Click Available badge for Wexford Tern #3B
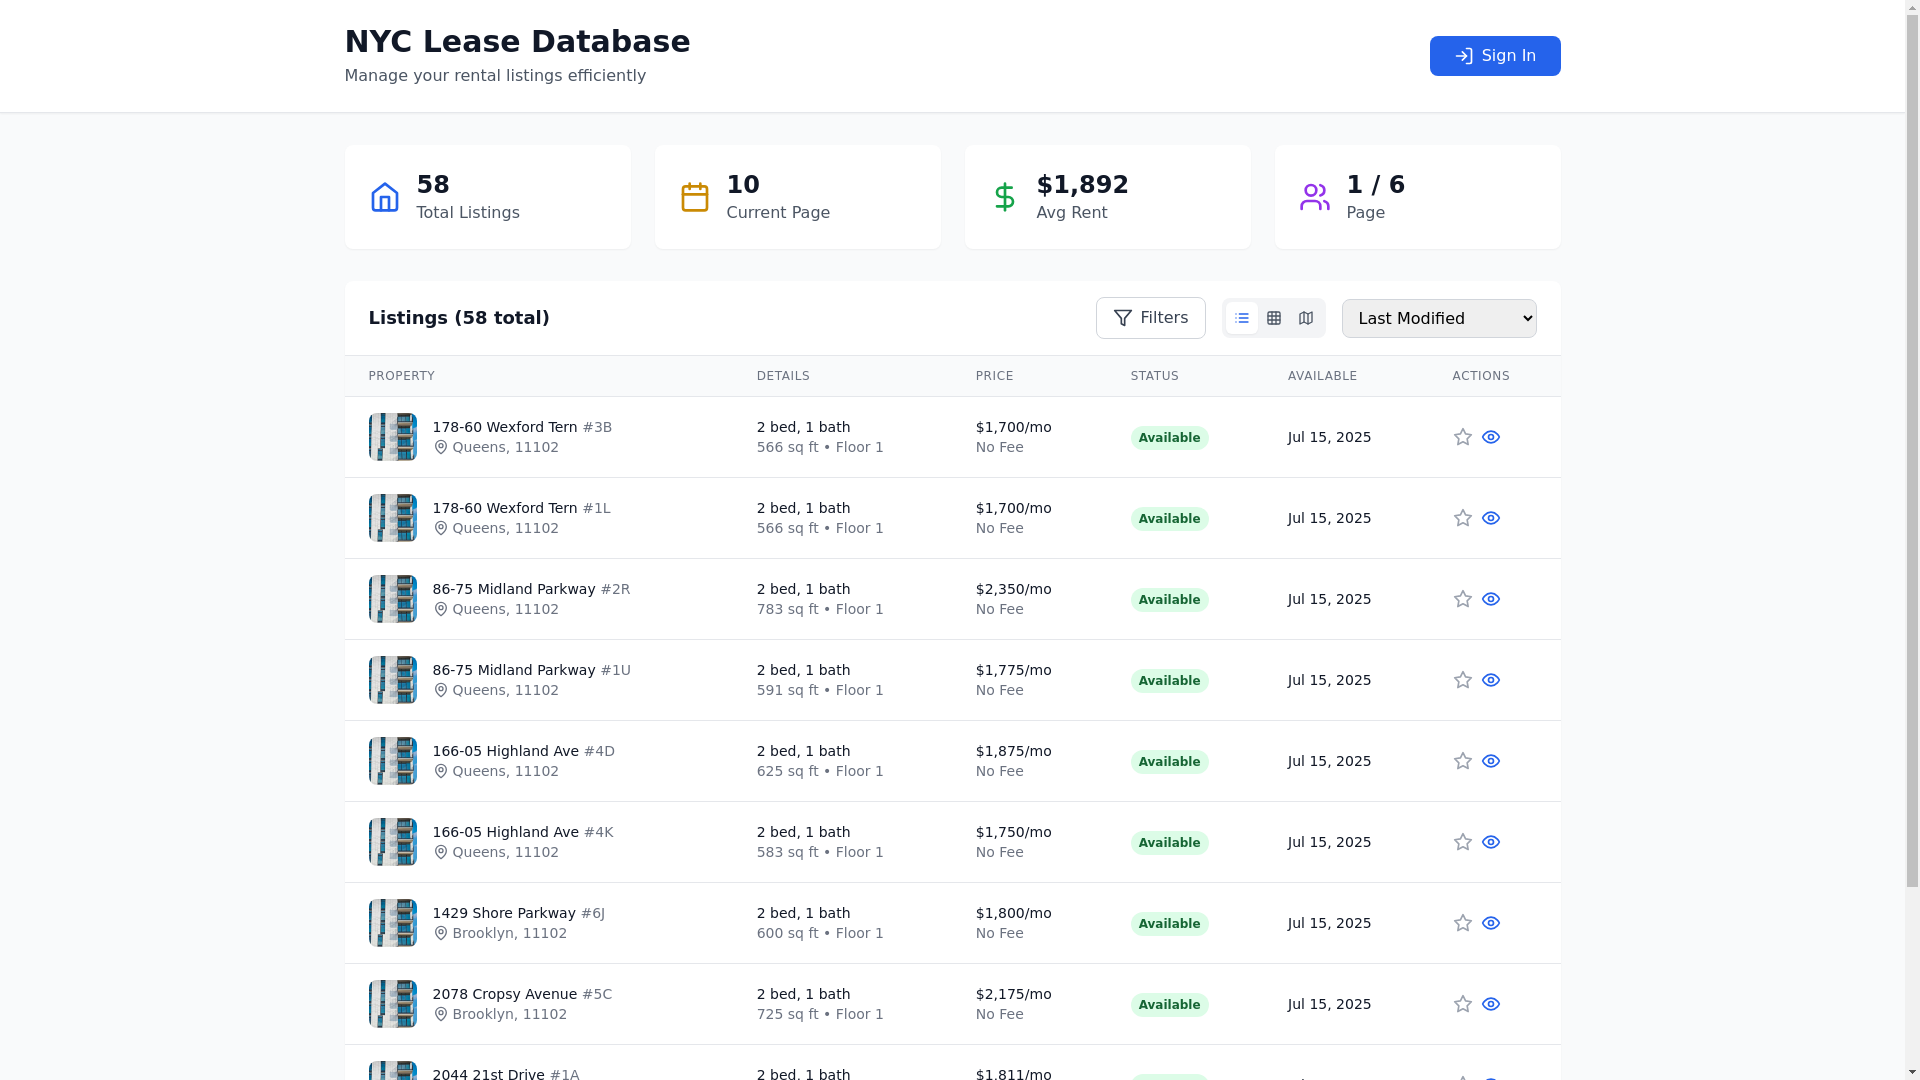 [1170, 438]
